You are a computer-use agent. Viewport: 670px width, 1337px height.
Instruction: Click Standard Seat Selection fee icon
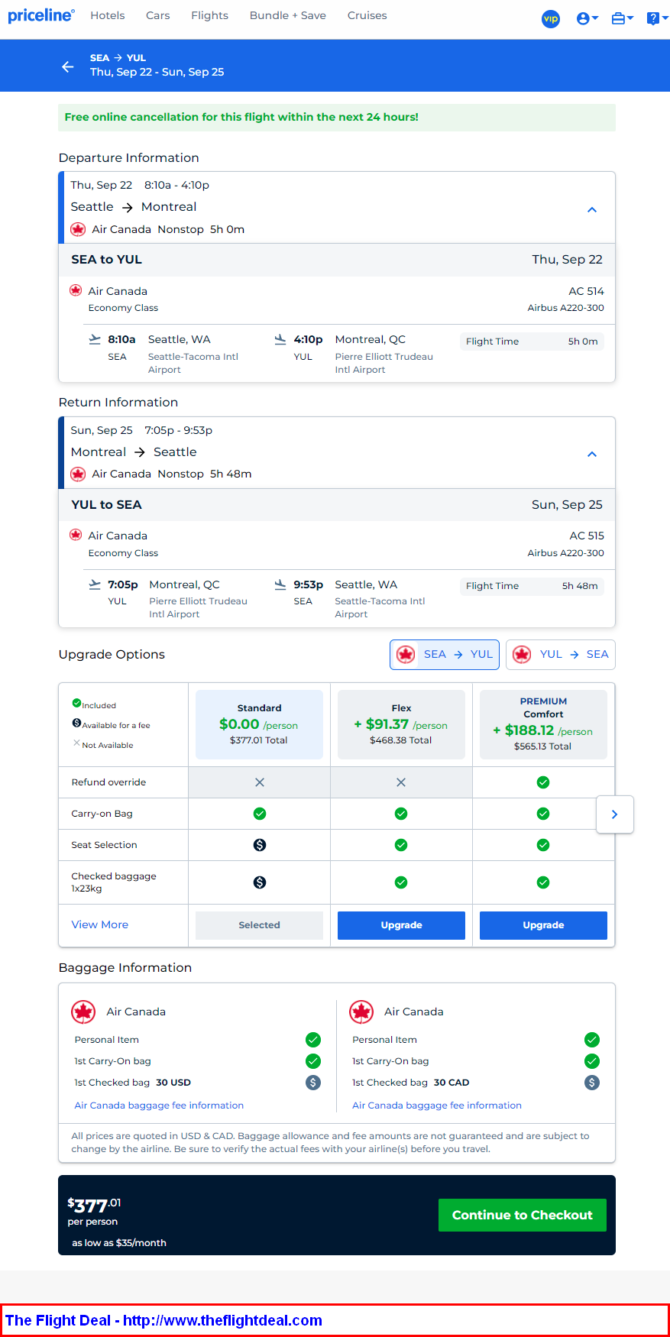(259, 845)
